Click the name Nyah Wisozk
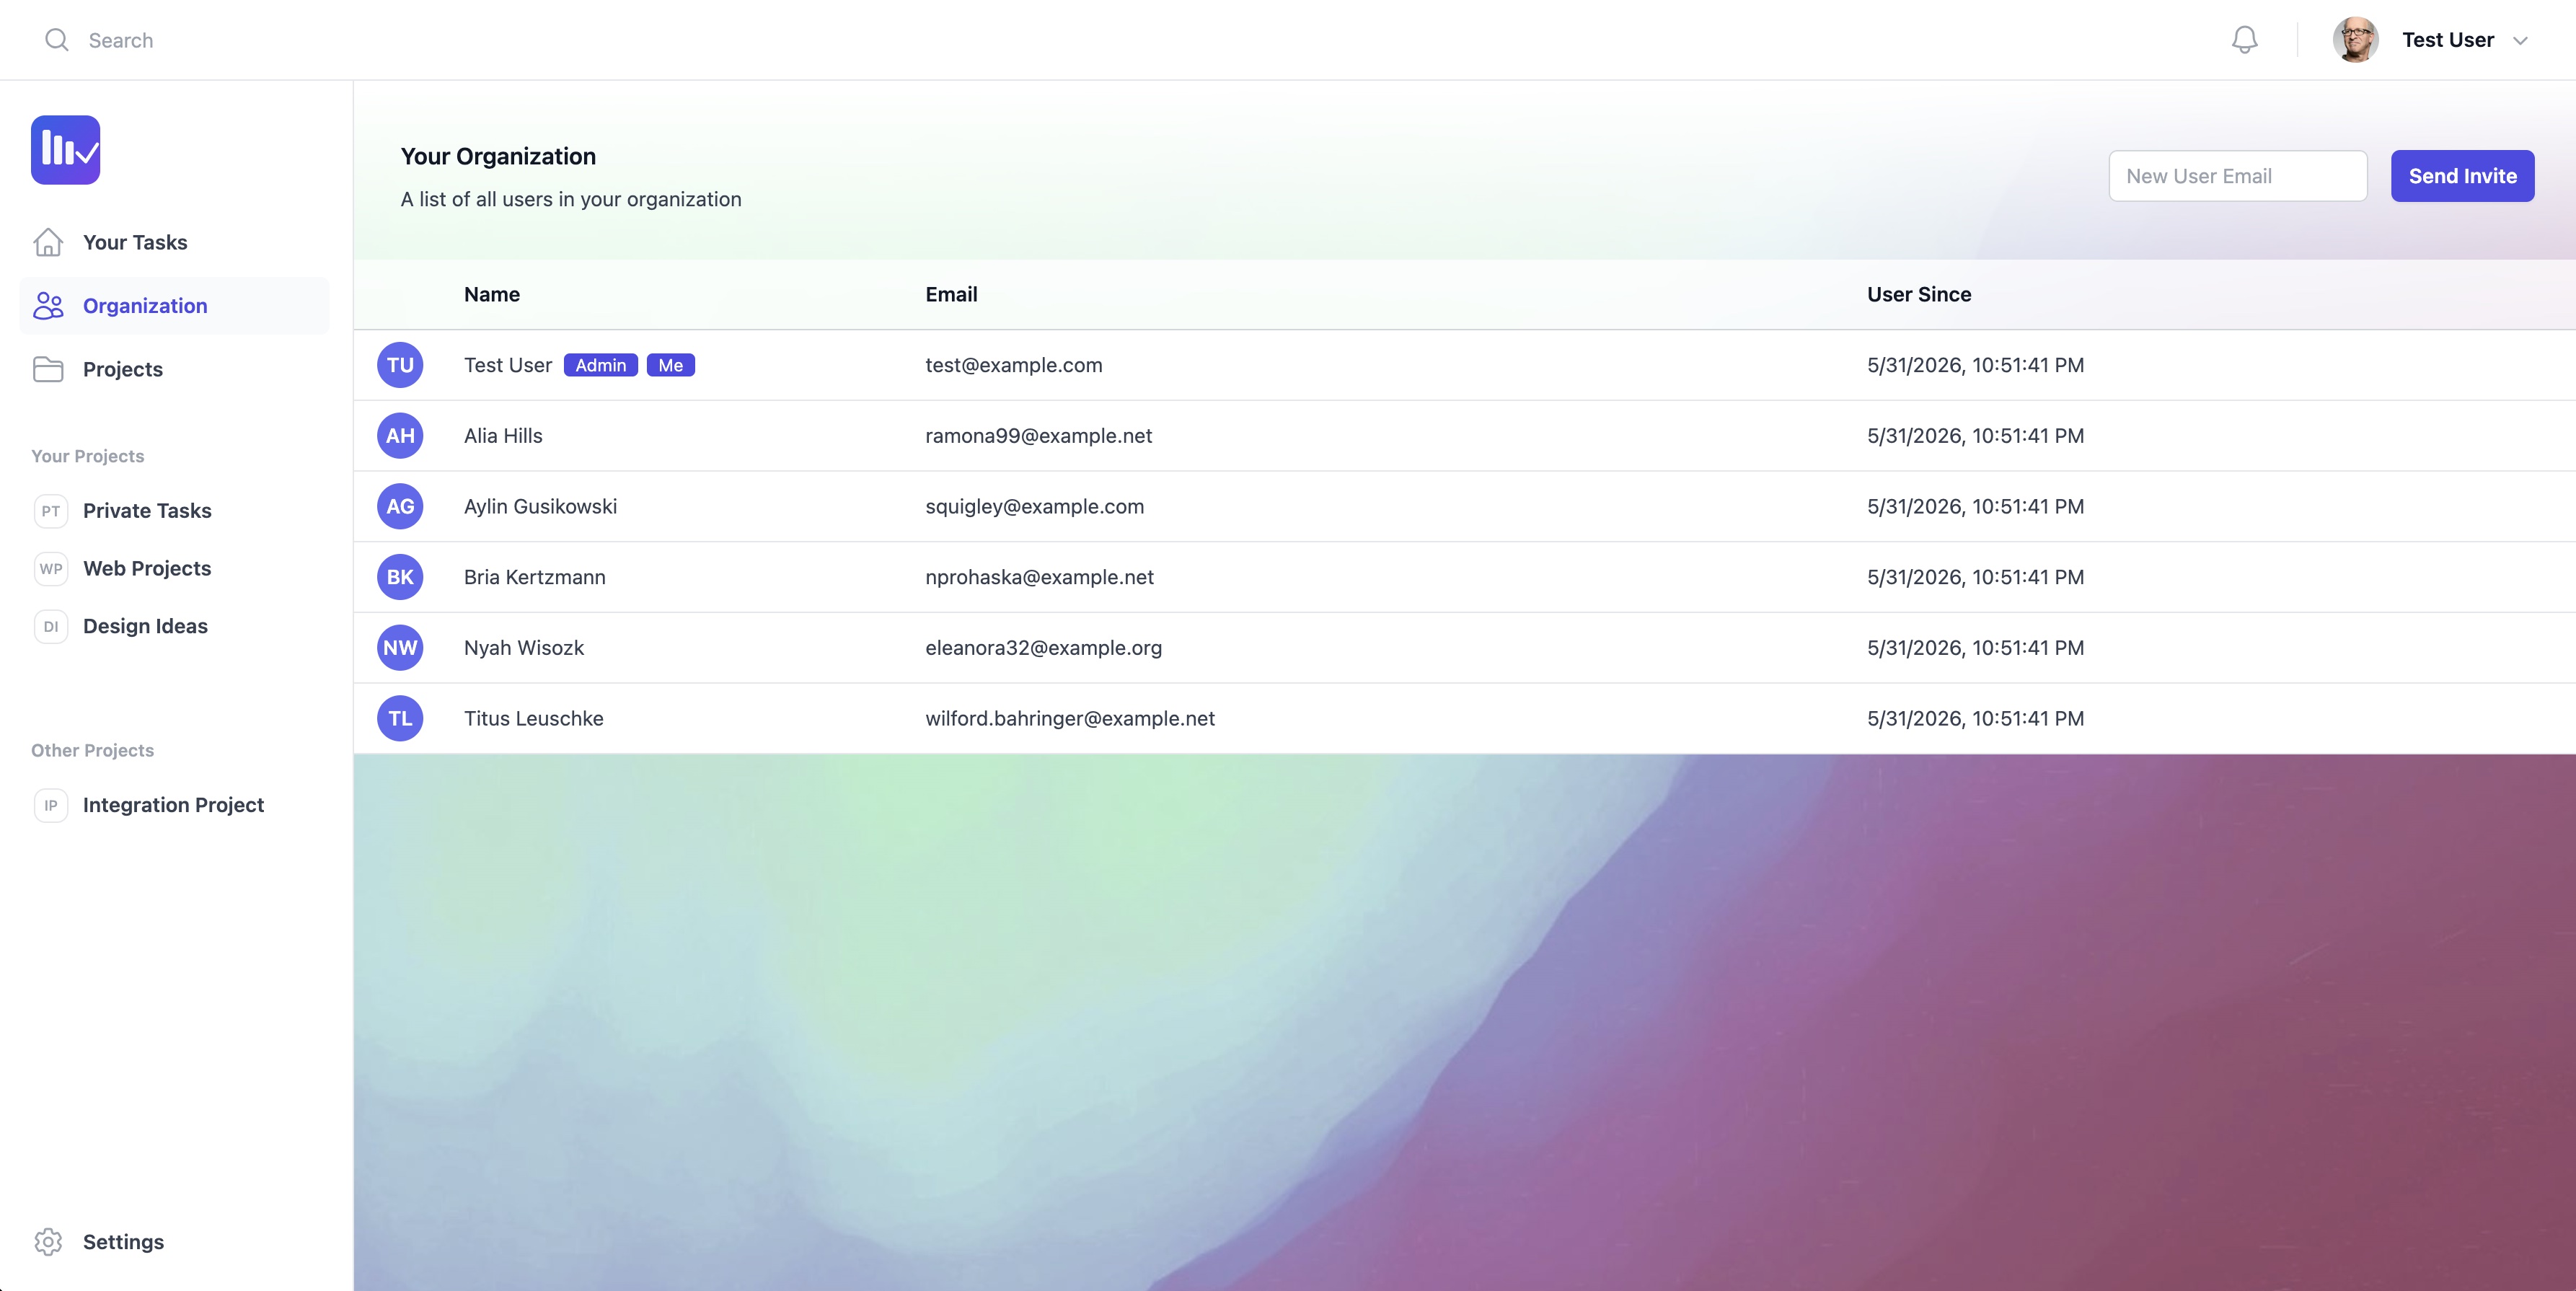Viewport: 2576px width, 1291px height. click(x=524, y=648)
